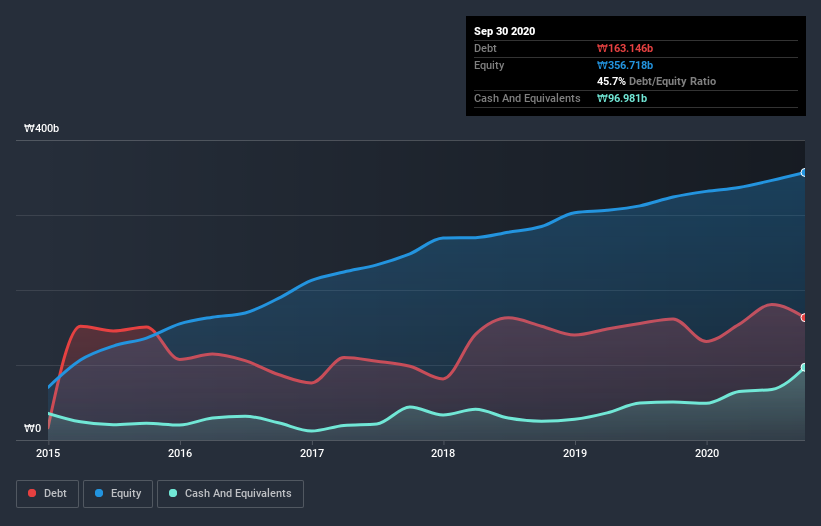
Task: Click the 2016 x-axis label
Action: pos(180,453)
